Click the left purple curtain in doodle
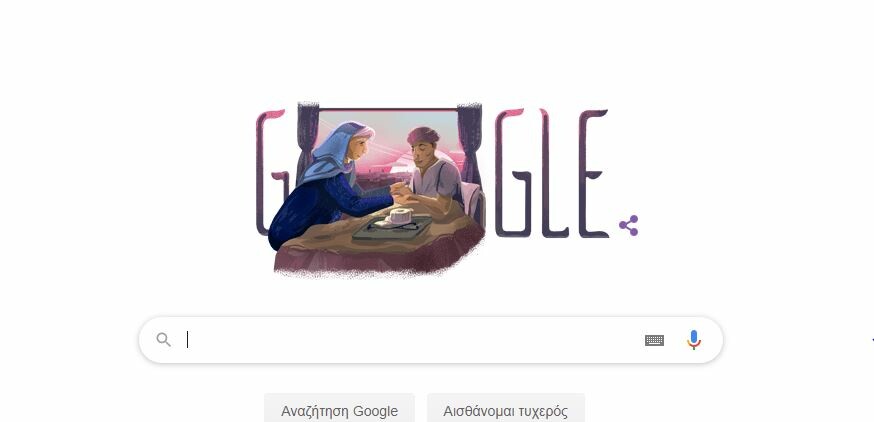The height and width of the screenshot is (422, 874). click(308, 137)
